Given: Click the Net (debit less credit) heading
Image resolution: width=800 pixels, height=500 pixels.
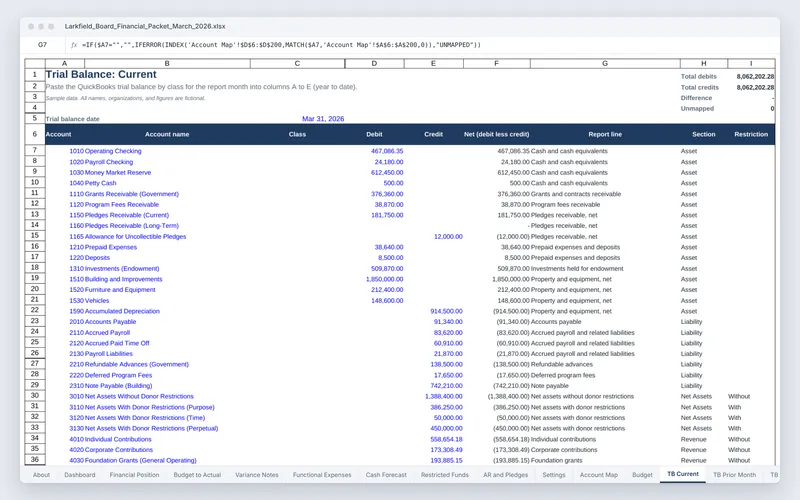Looking at the screenshot, I should pos(496,134).
